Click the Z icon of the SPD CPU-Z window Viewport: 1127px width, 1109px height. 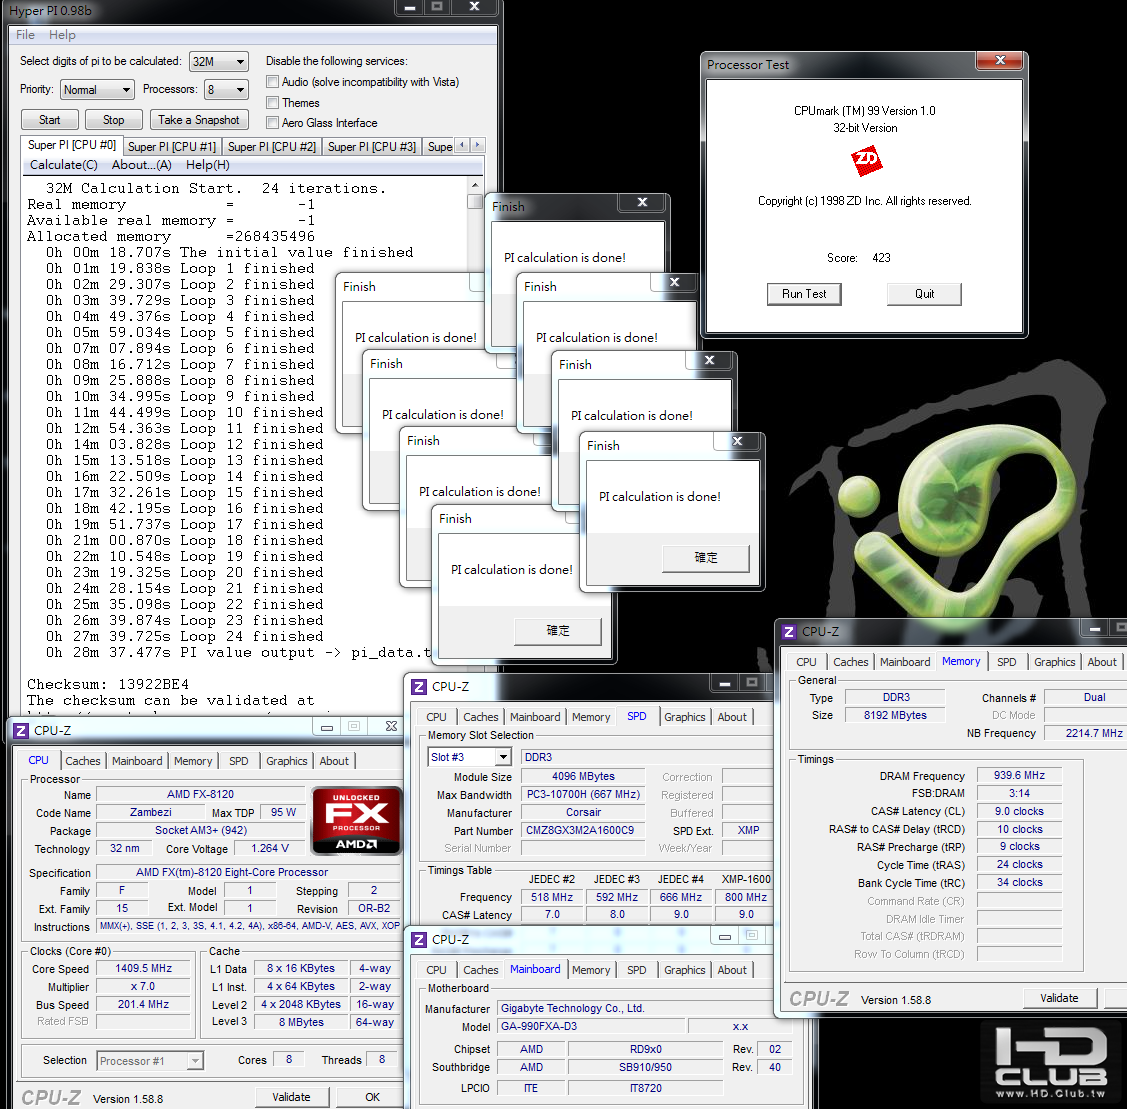pyautogui.click(x=418, y=687)
